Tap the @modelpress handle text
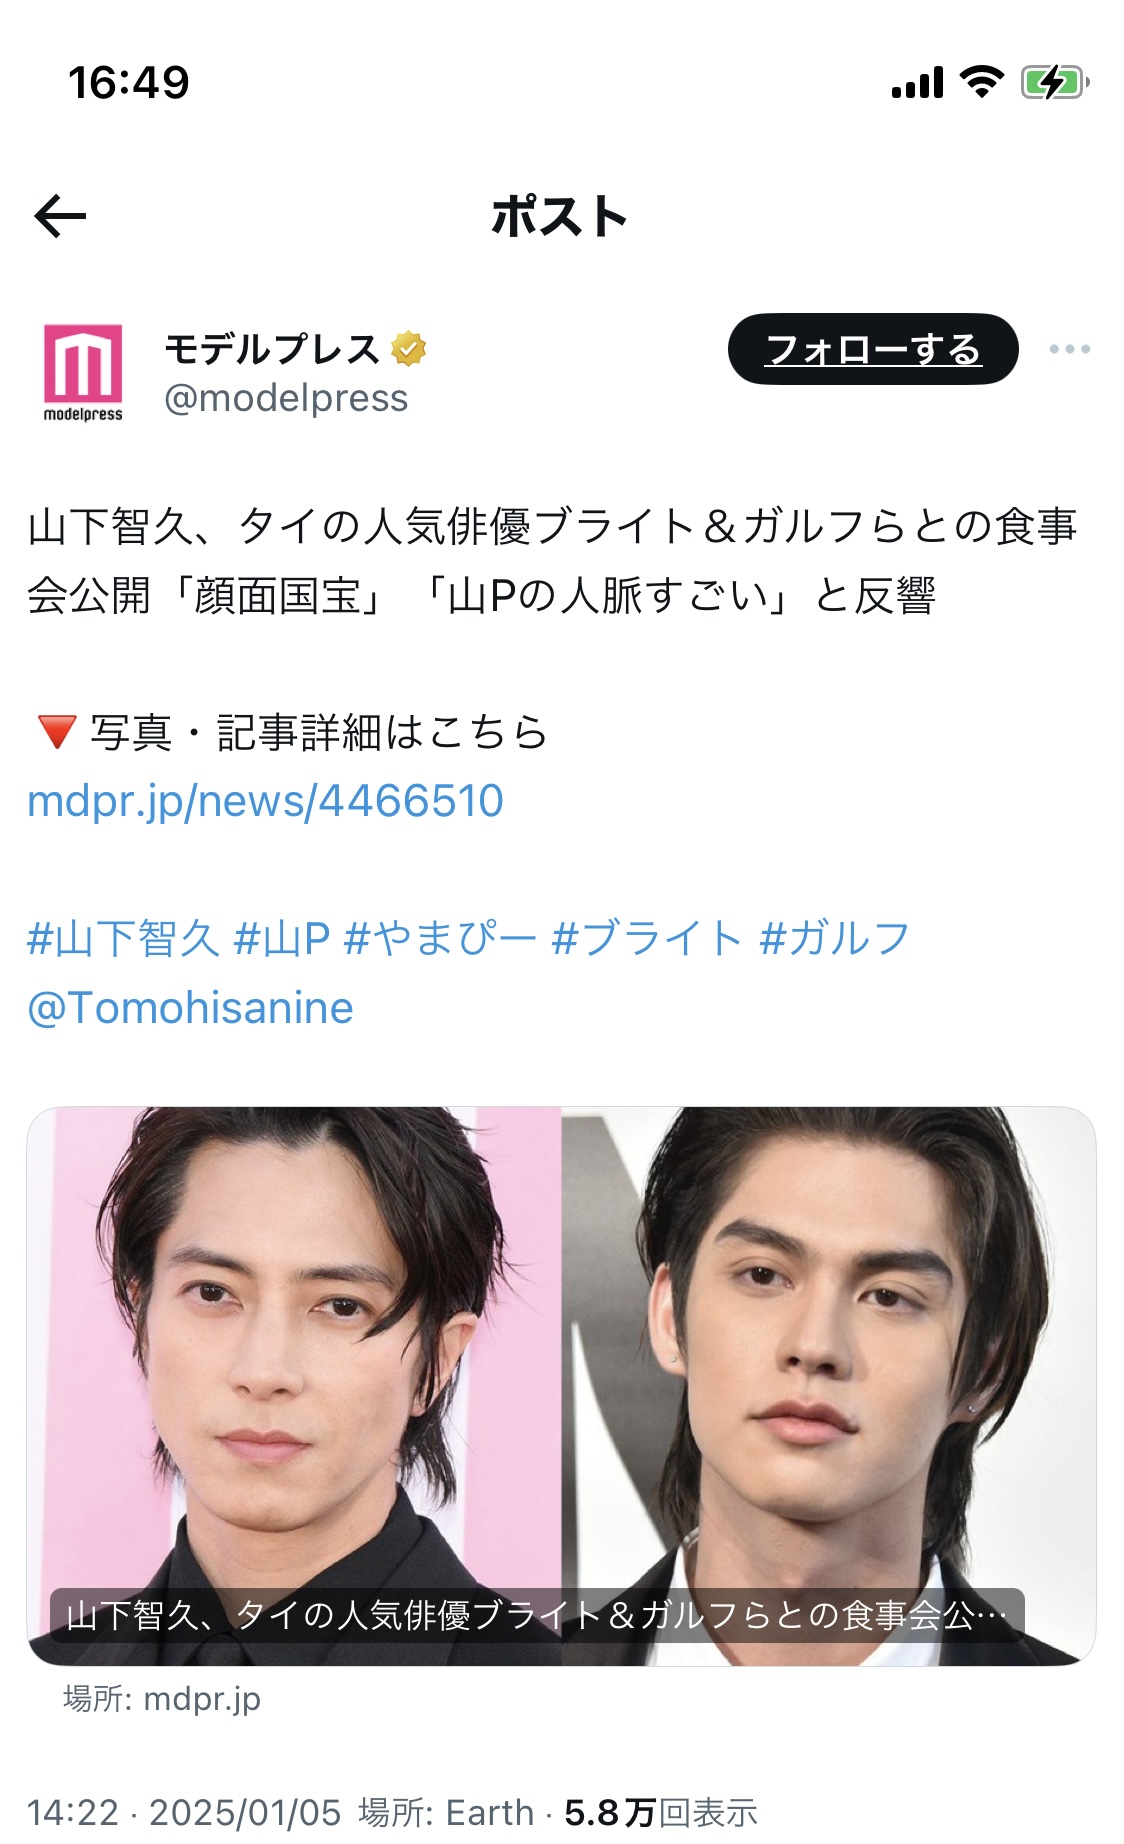1124x1844 pixels. click(286, 398)
